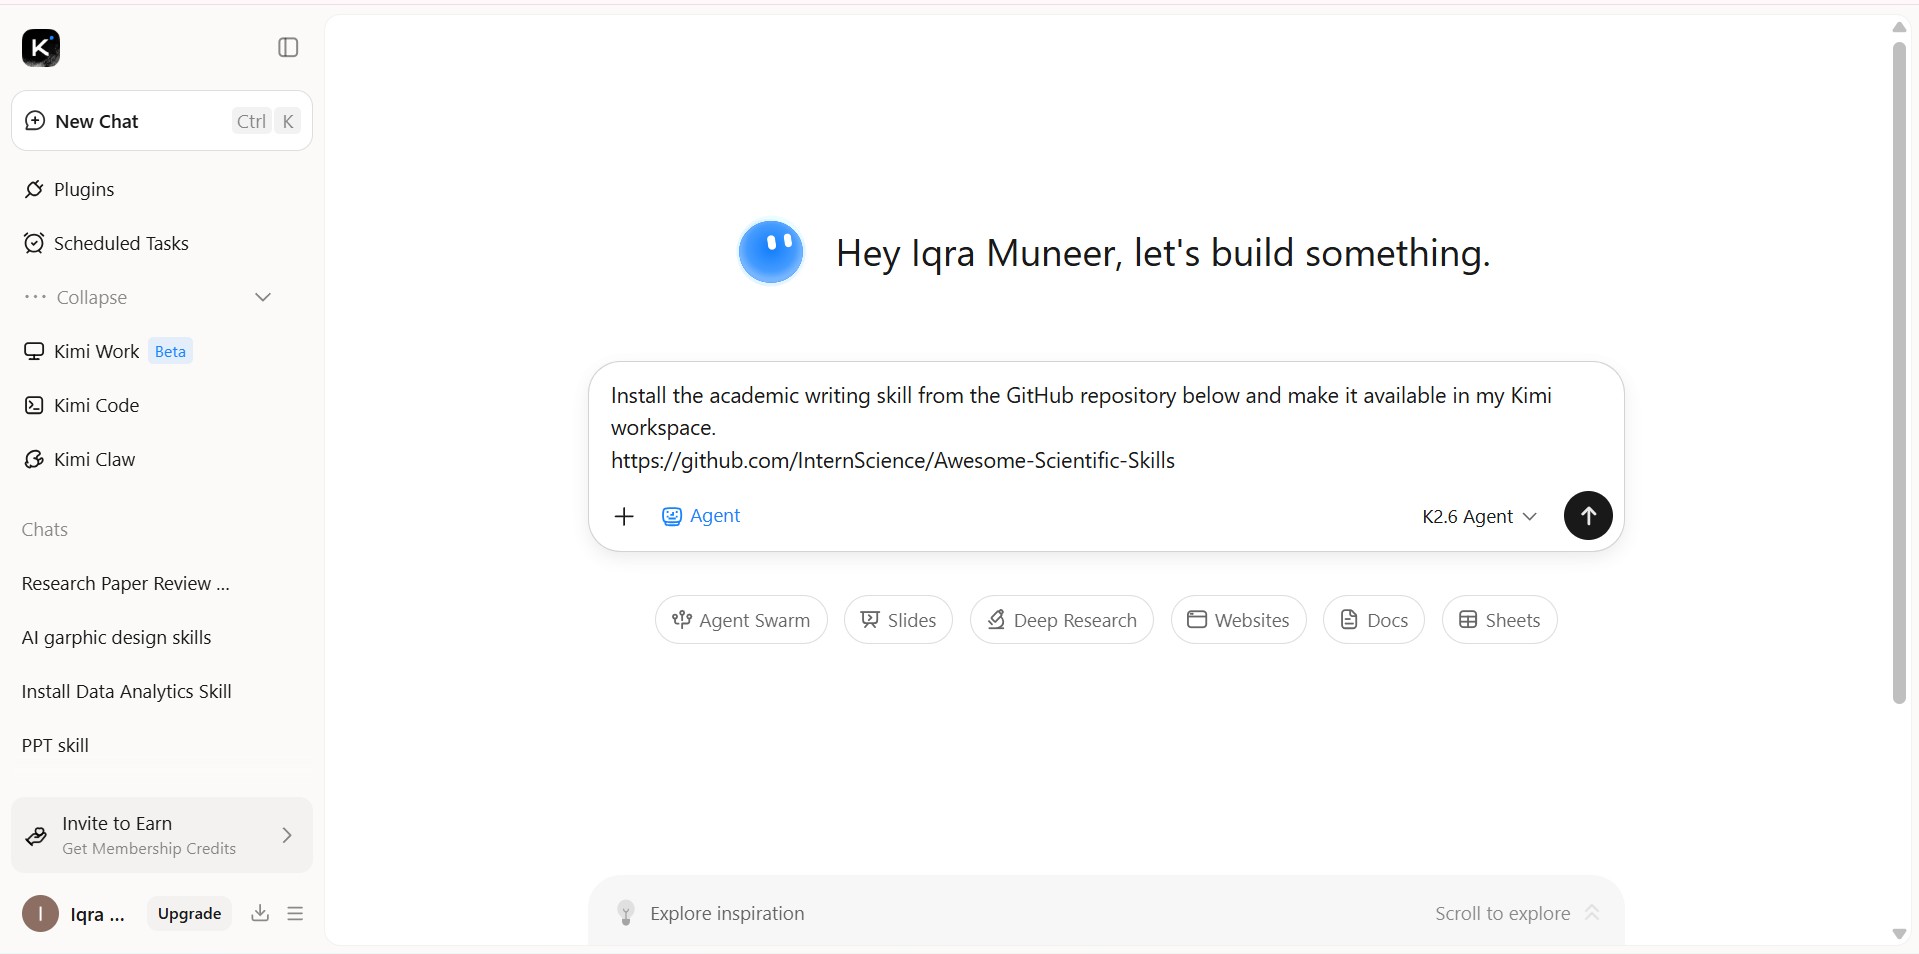Image resolution: width=1919 pixels, height=954 pixels.
Task: Click the Invite to Earn chevron arrow
Action: [x=287, y=835]
